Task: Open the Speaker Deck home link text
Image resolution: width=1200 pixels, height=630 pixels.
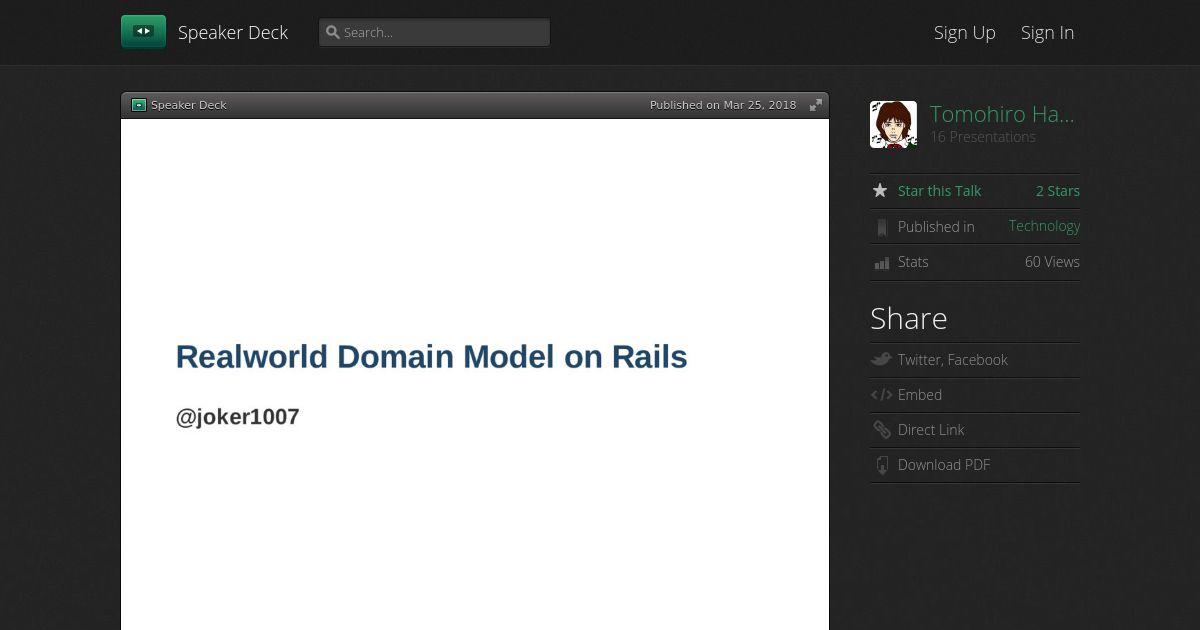Action: (x=233, y=32)
